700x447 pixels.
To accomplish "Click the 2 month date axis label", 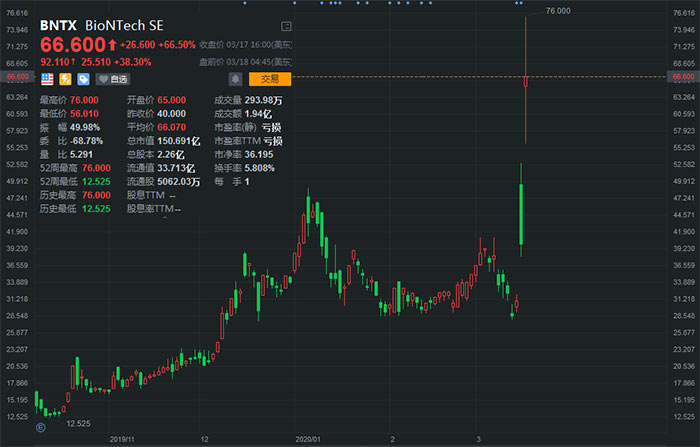I will click(392, 439).
